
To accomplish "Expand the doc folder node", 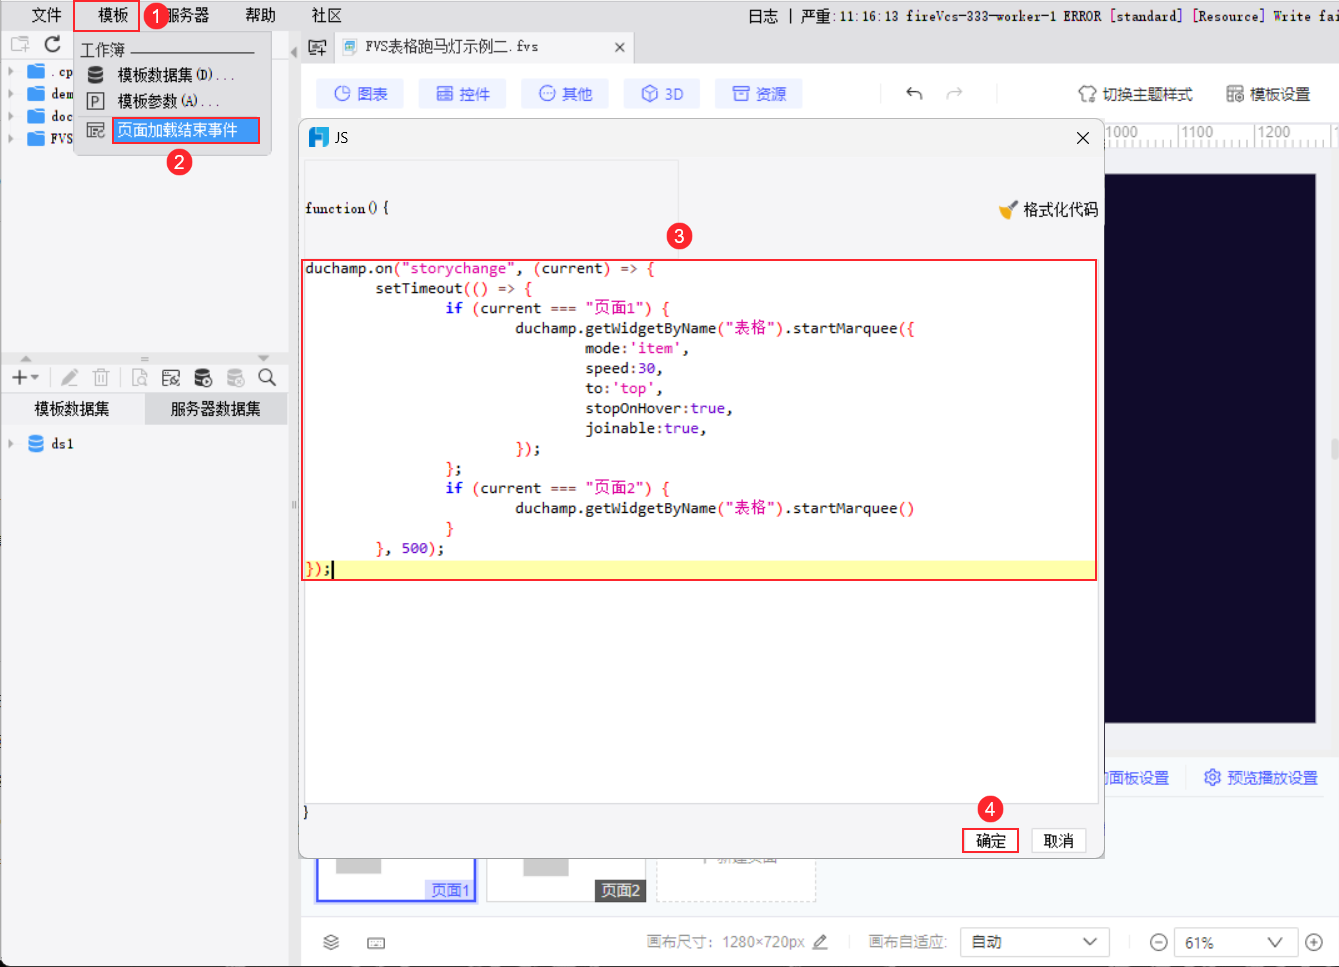I will [x=11, y=116].
